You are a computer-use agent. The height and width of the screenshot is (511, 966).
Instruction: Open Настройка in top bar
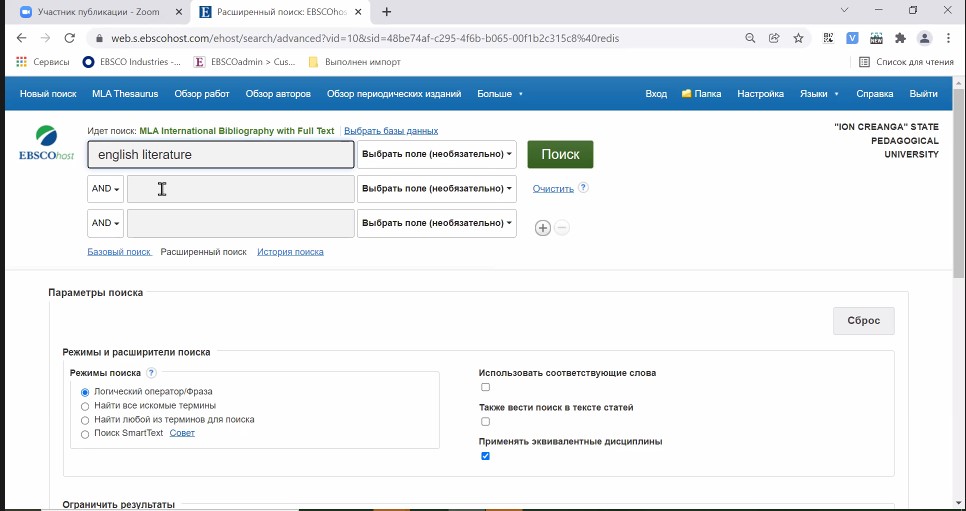[x=760, y=94]
